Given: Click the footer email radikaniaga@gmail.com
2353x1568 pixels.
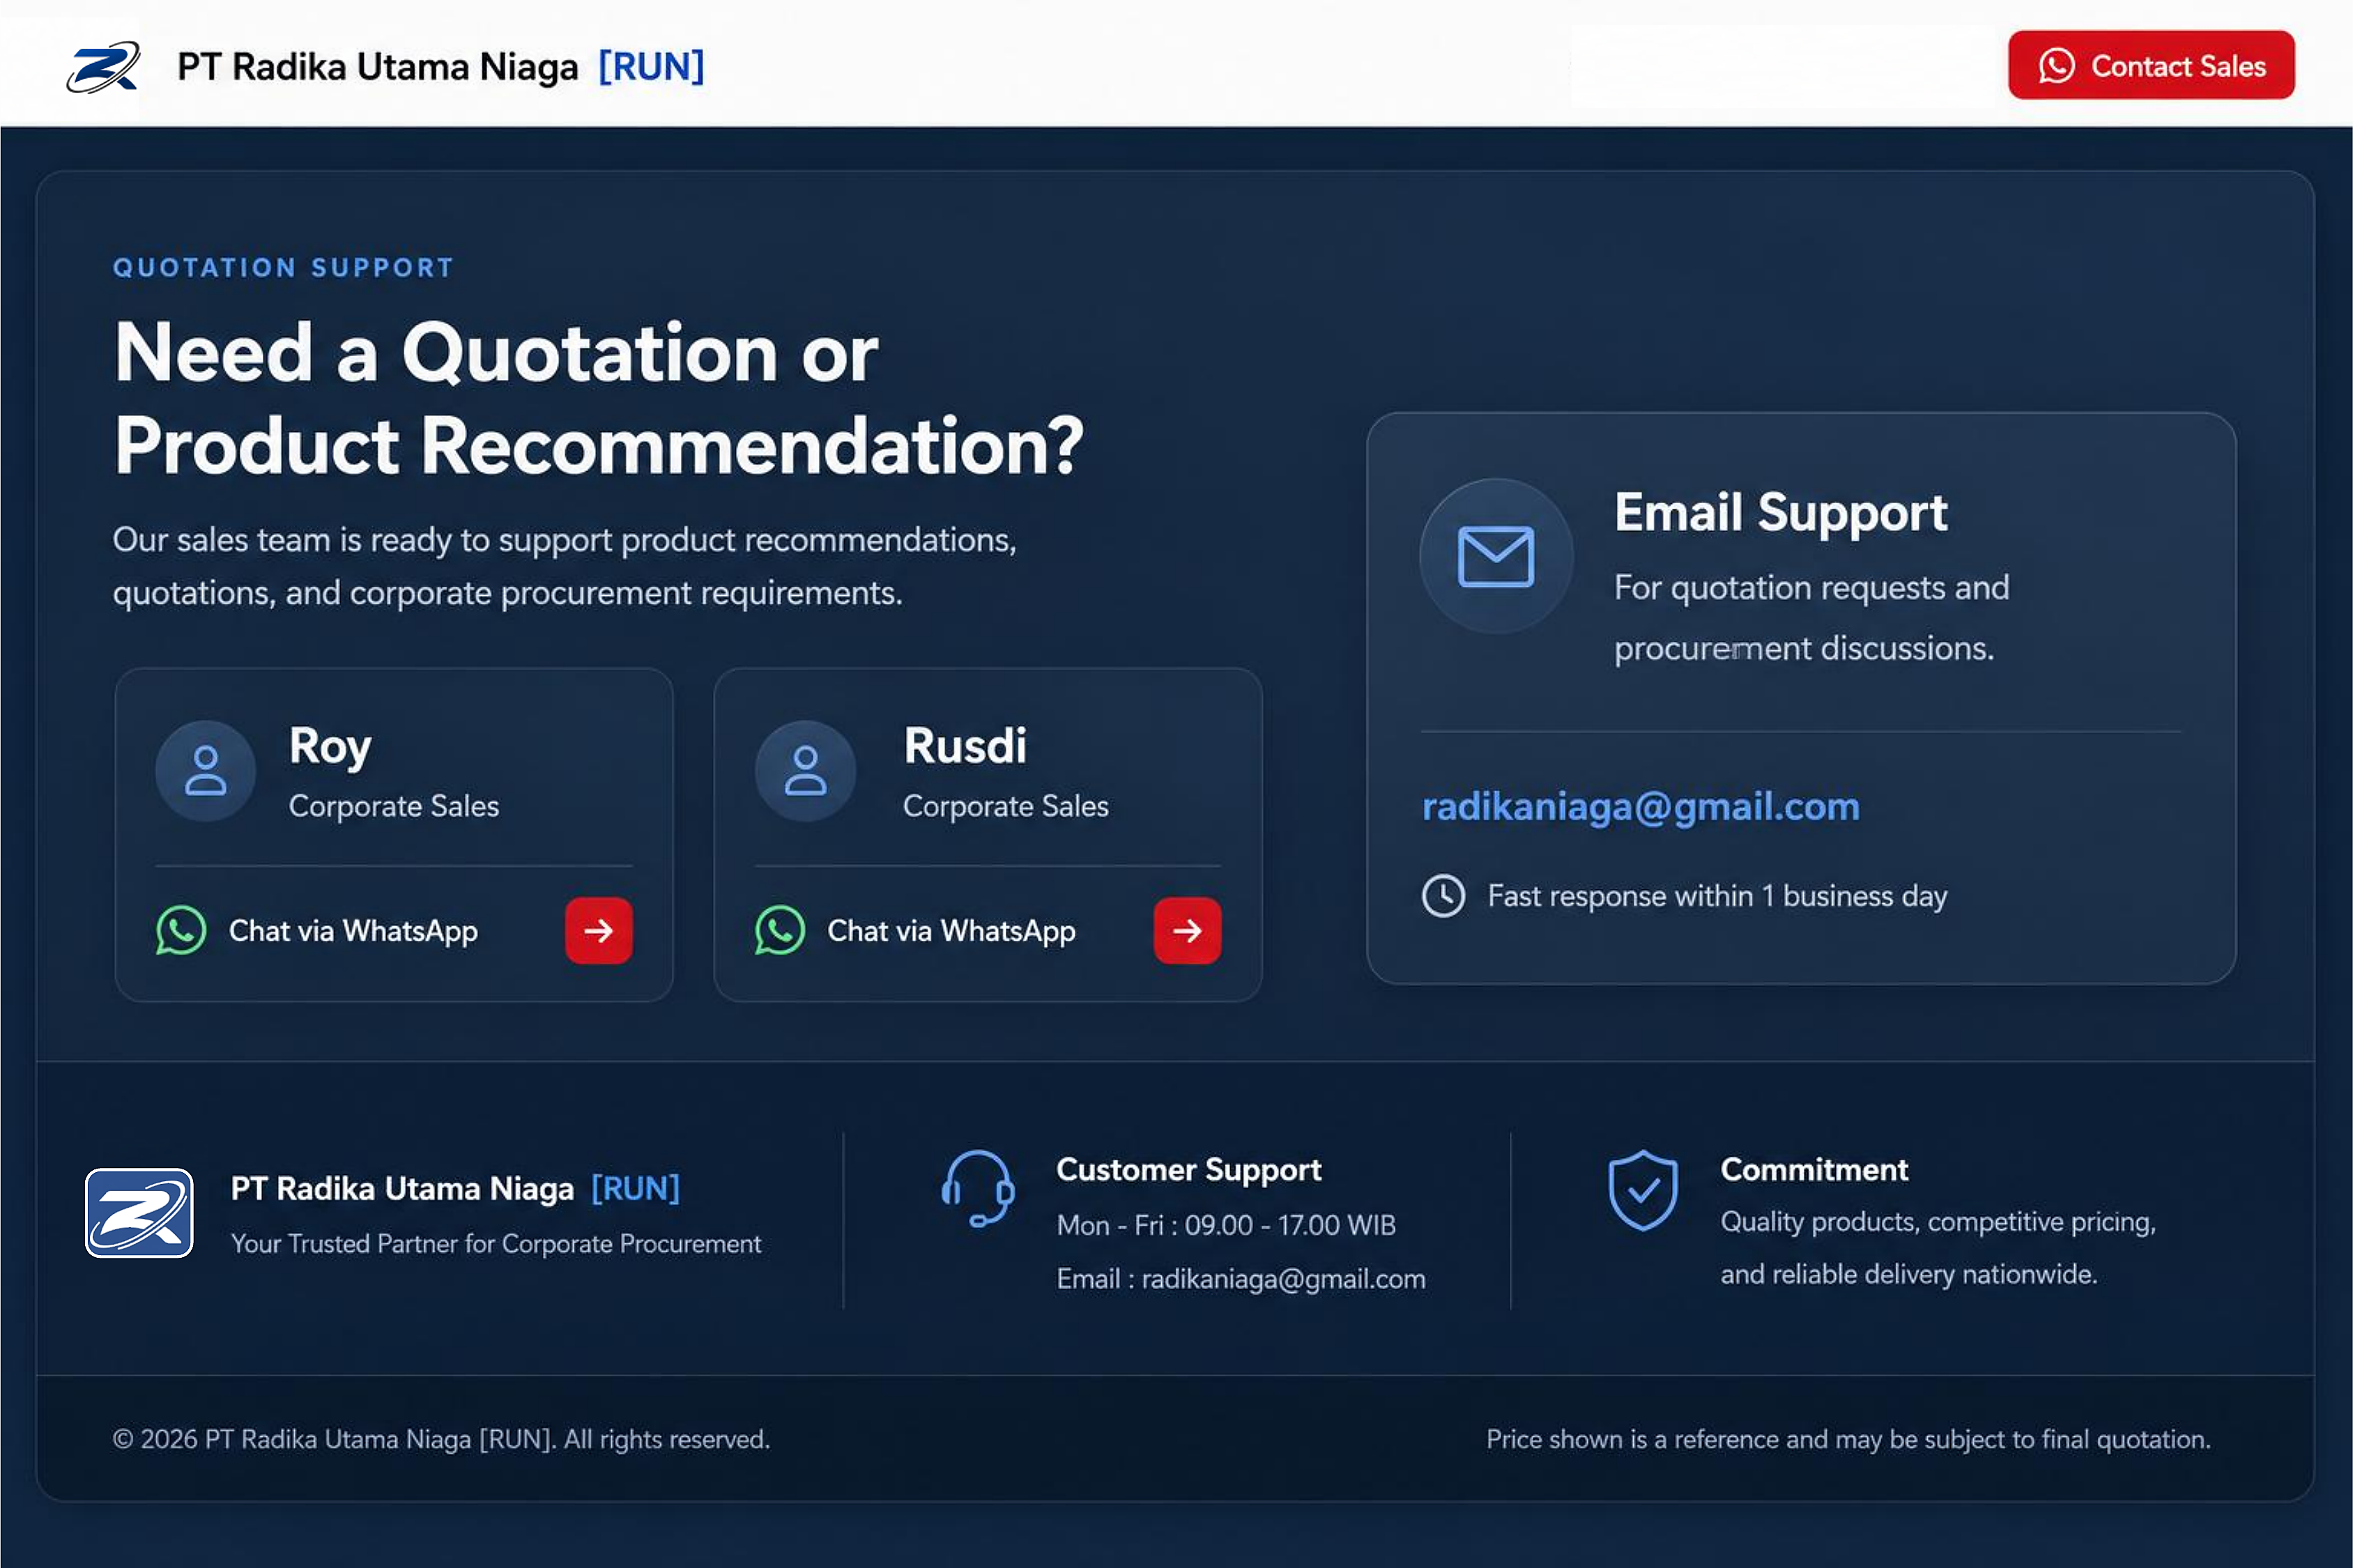Looking at the screenshot, I should [x=1283, y=1279].
